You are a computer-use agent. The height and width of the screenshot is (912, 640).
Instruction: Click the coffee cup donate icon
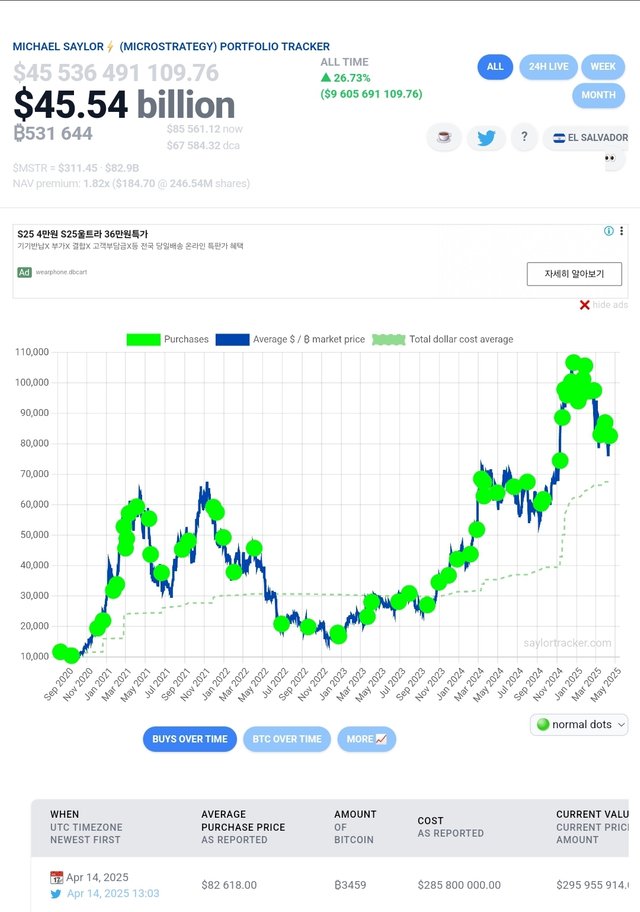click(x=444, y=138)
